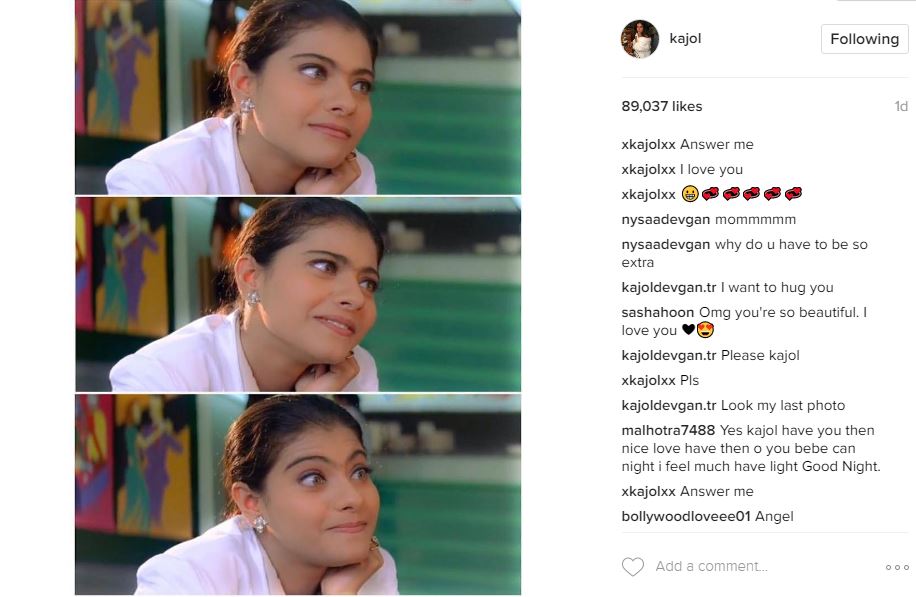The image size is (916, 597).
Task: Open xkajolxx from first Answer me comment
Action: pos(648,144)
